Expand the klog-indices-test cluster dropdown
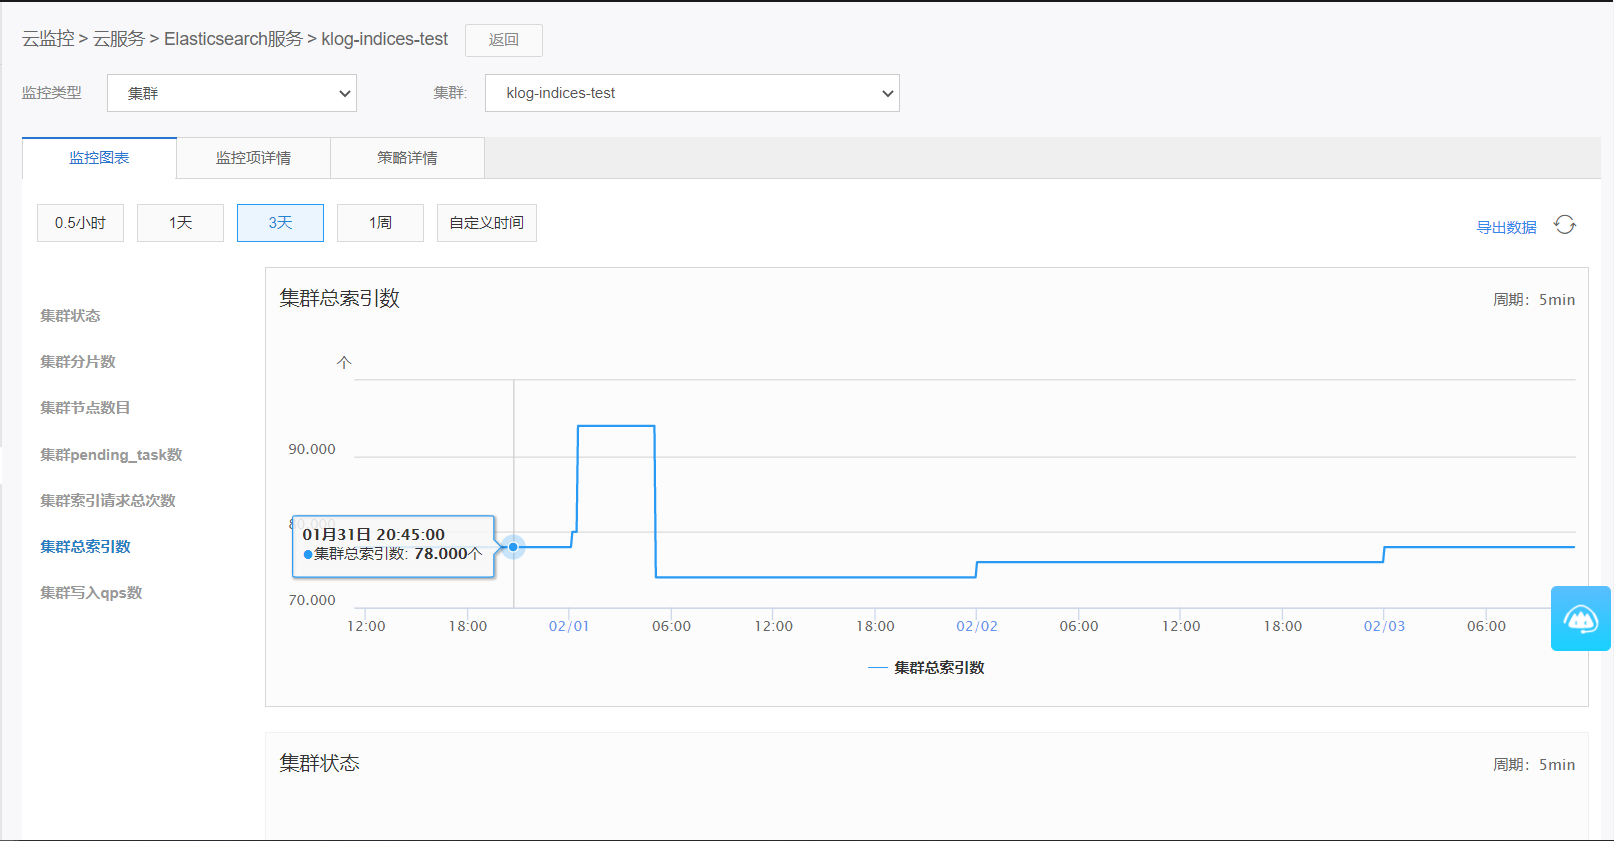This screenshot has width=1614, height=841. click(692, 93)
